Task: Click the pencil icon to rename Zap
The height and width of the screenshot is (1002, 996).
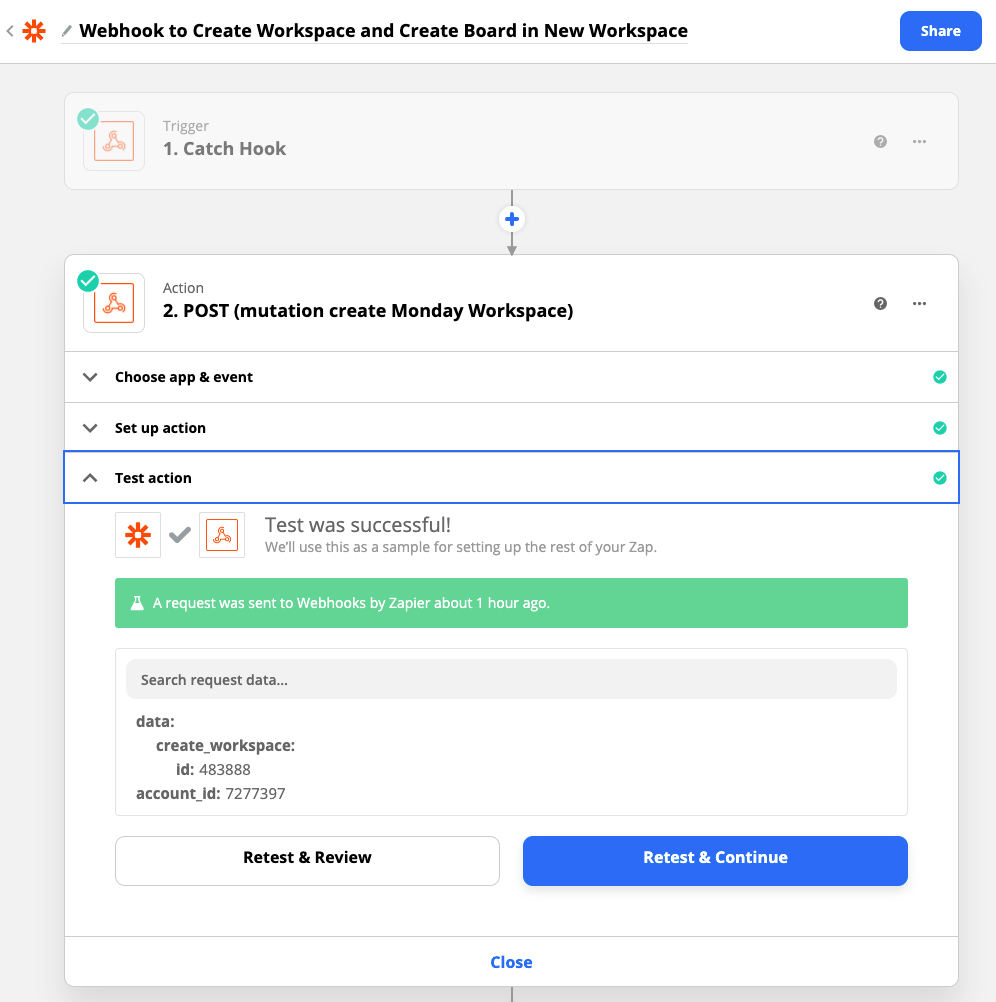Action: (66, 31)
